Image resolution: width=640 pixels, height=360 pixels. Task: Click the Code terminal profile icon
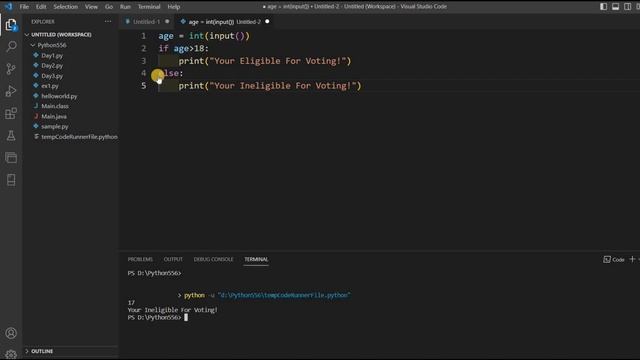click(607, 259)
